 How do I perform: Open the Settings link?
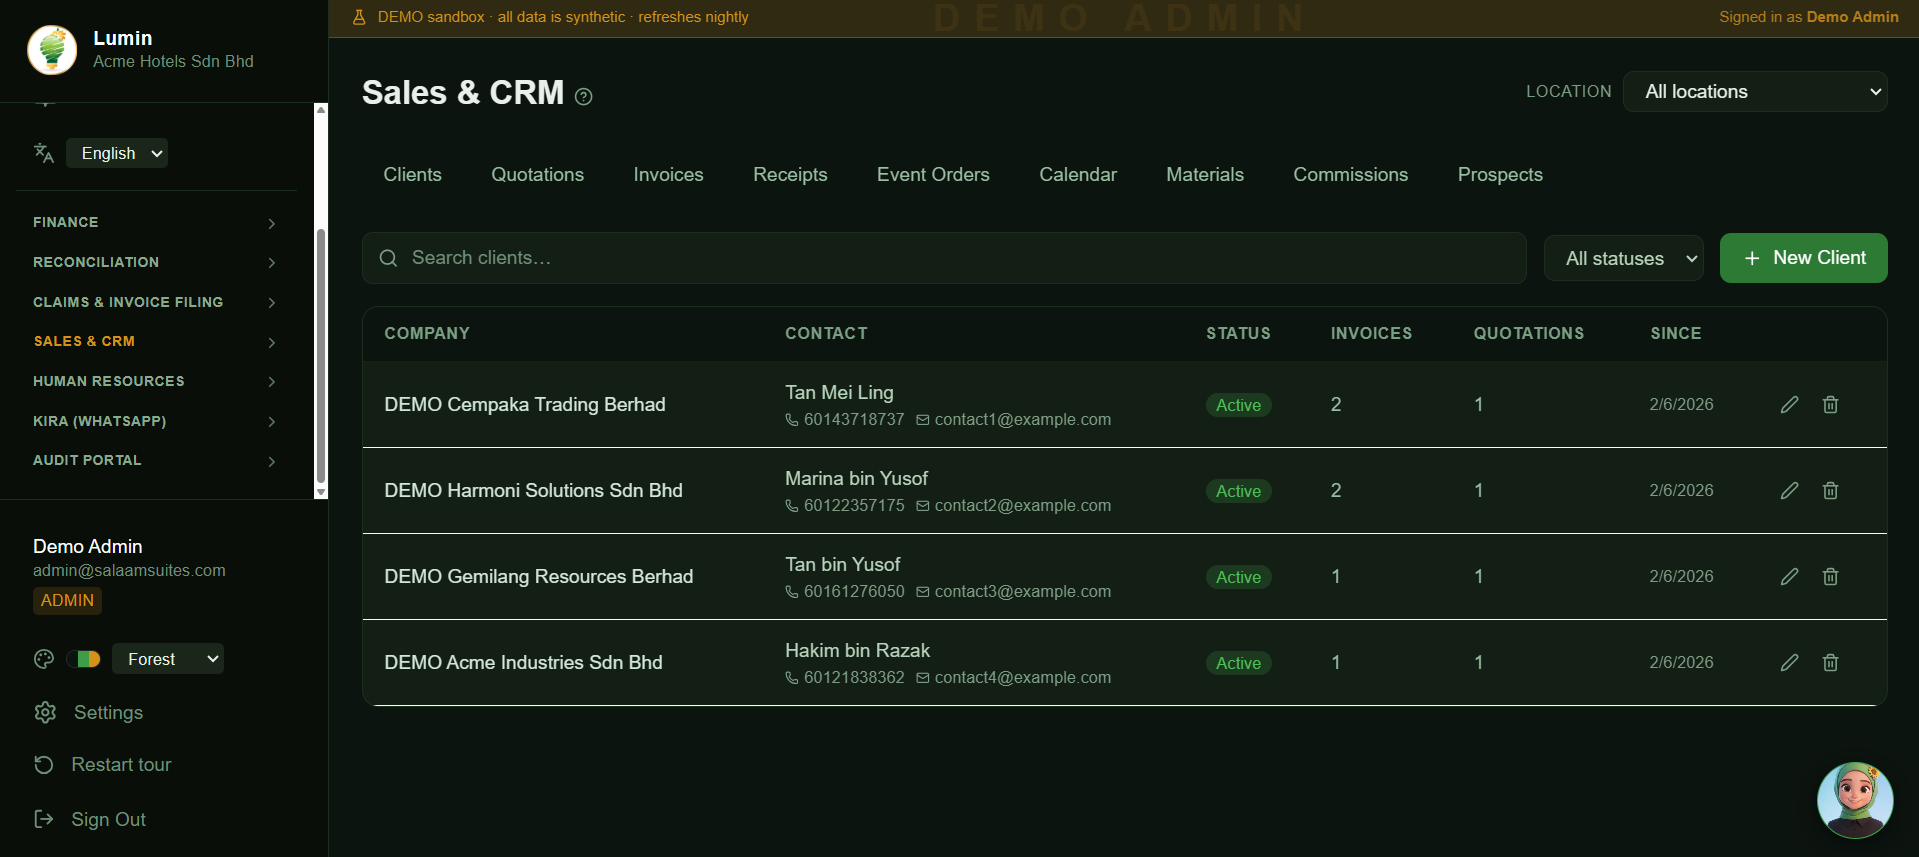point(108,712)
